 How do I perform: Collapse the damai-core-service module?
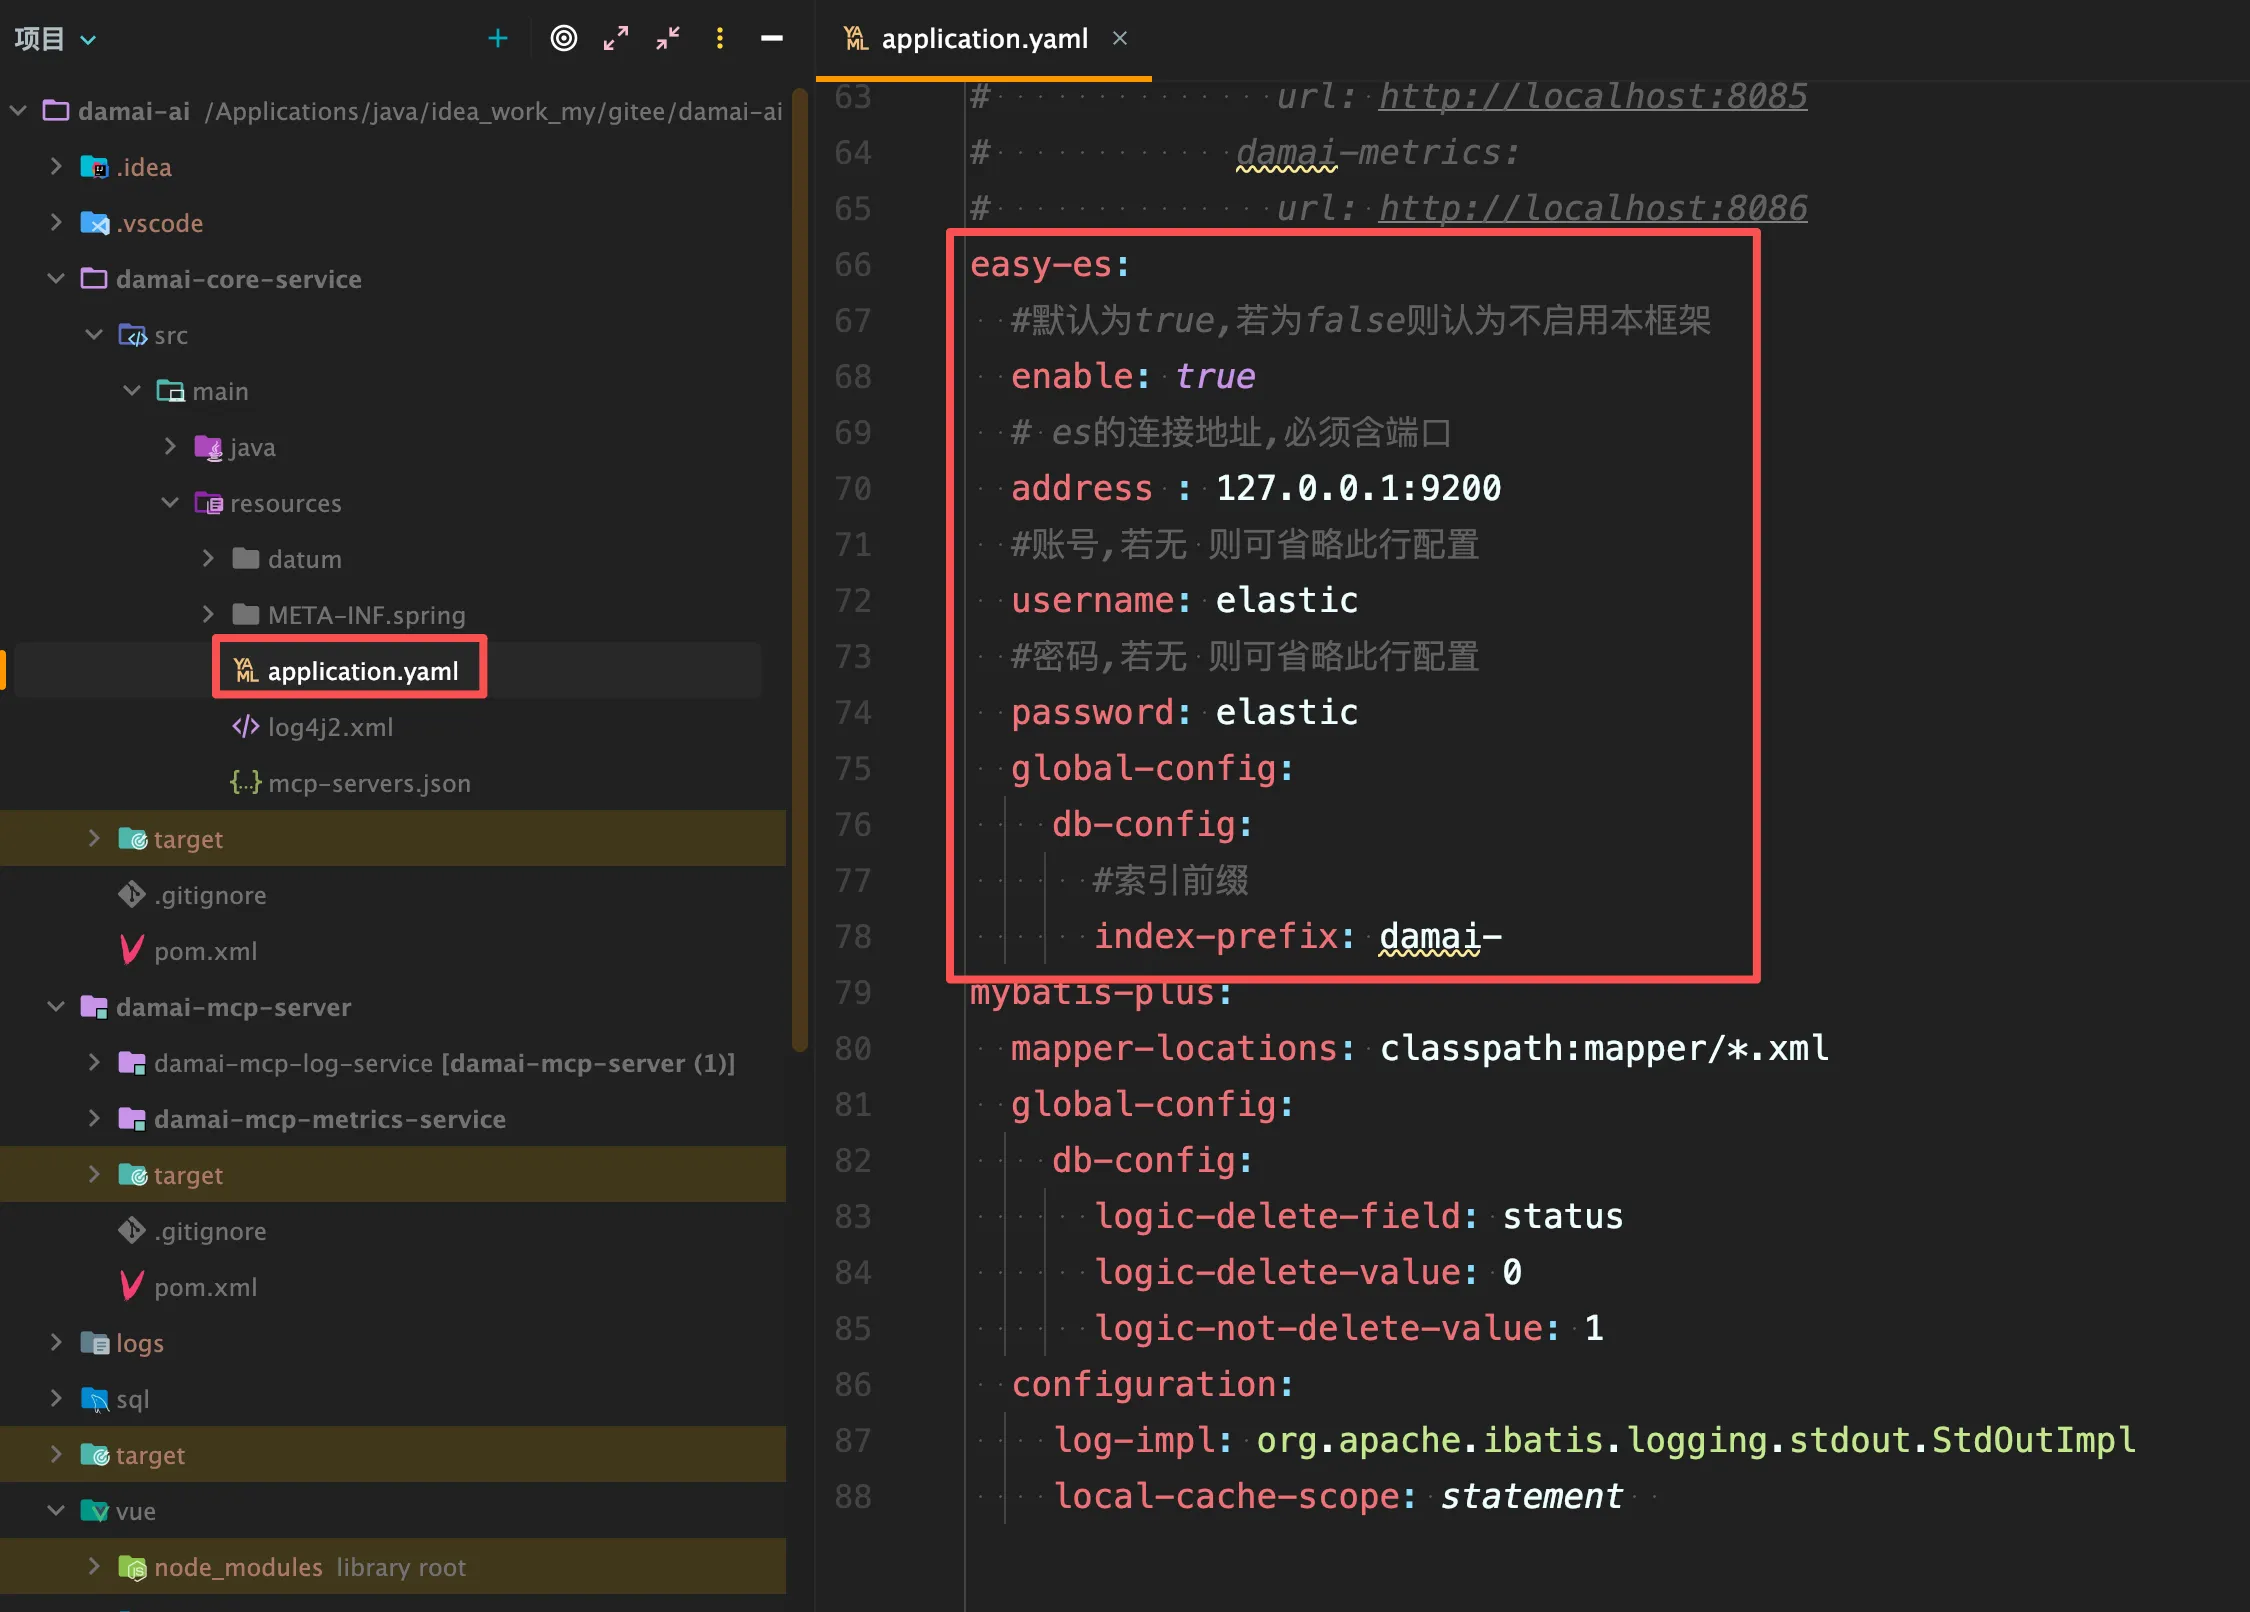(56, 279)
